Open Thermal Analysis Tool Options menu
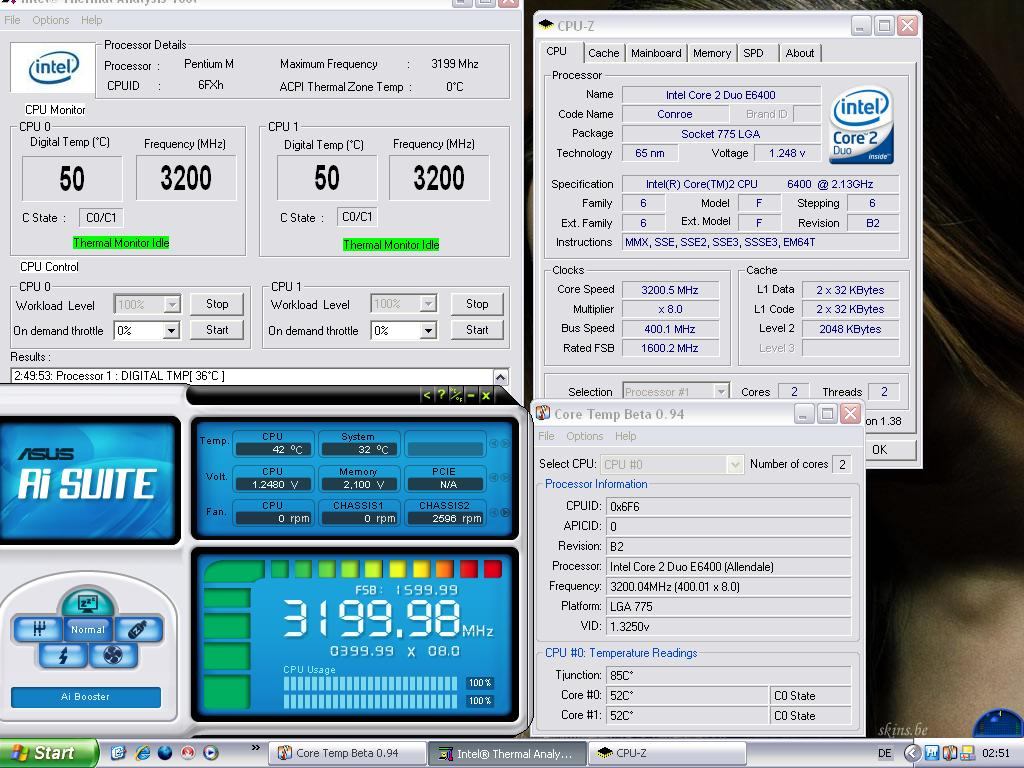 [x=50, y=20]
